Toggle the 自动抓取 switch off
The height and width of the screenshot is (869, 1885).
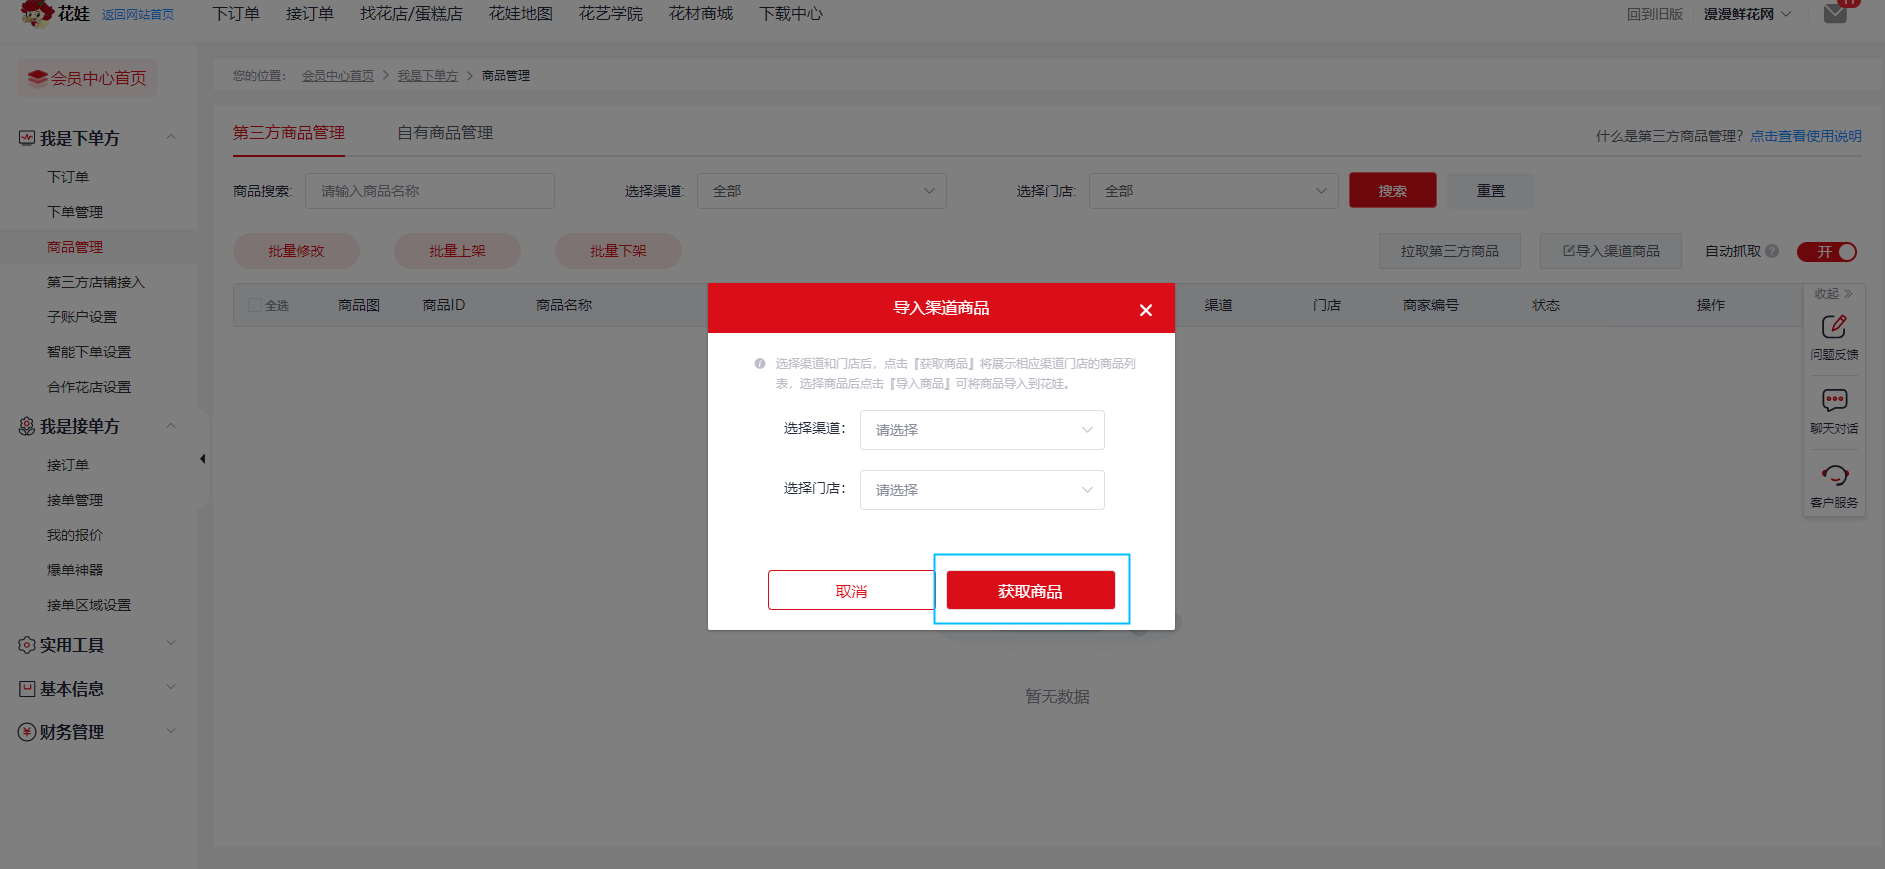[x=1826, y=252]
